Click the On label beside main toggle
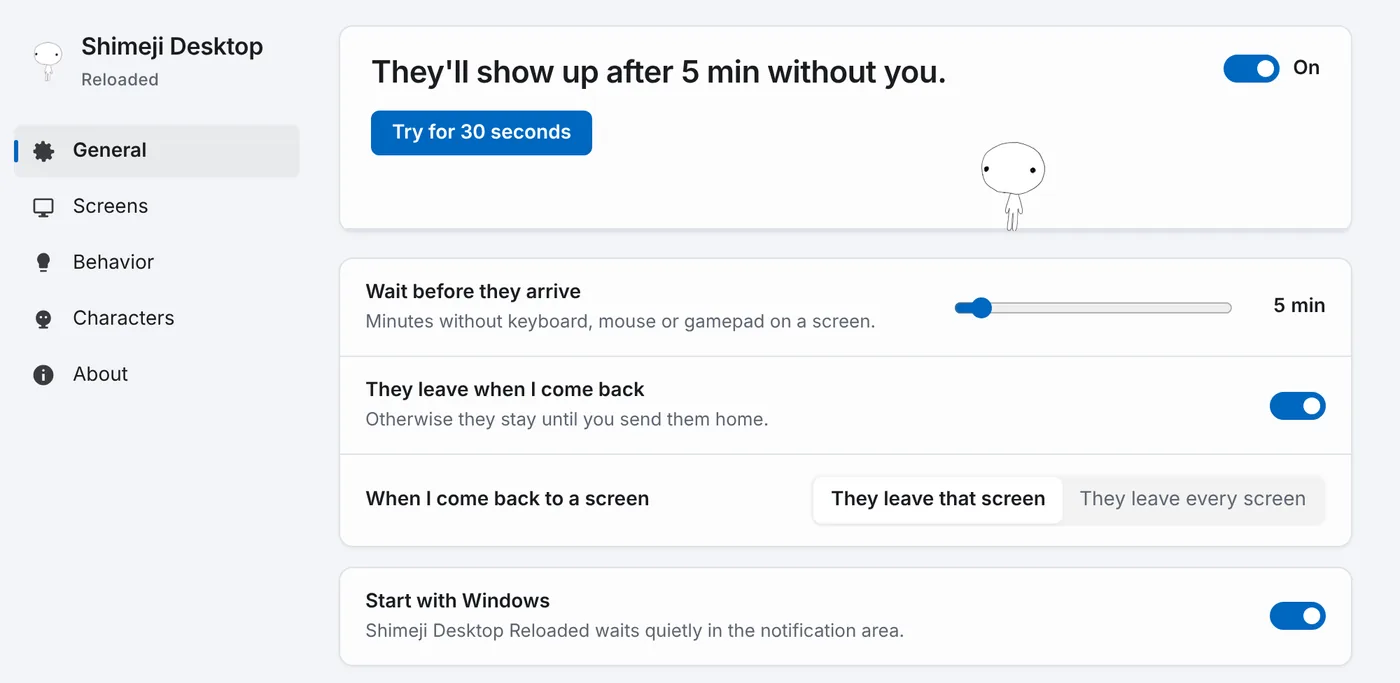The image size is (1400, 683). [1306, 68]
